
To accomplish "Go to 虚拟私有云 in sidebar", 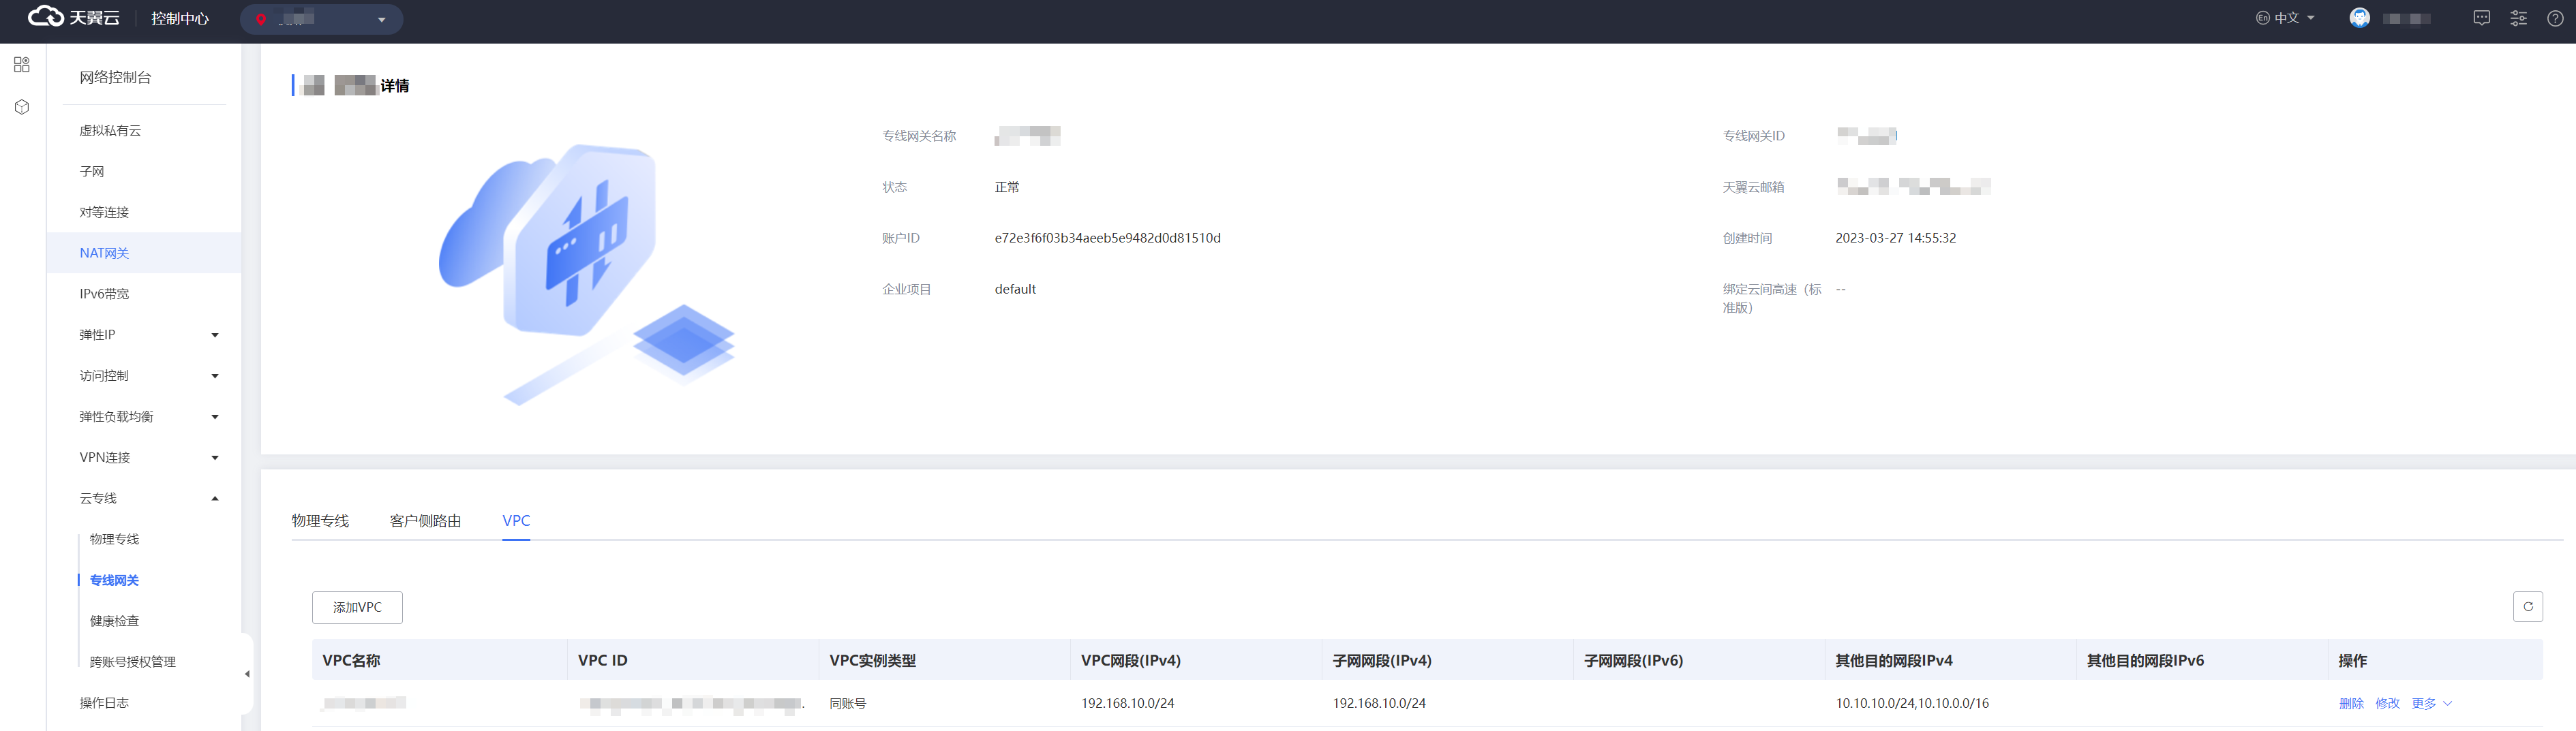I will 110,131.
